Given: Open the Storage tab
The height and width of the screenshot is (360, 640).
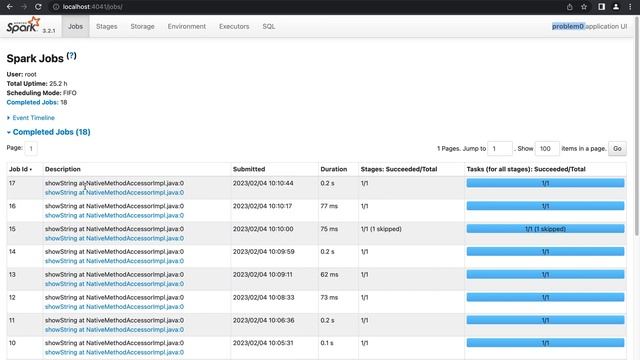Looking at the screenshot, I should tap(142, 26).
